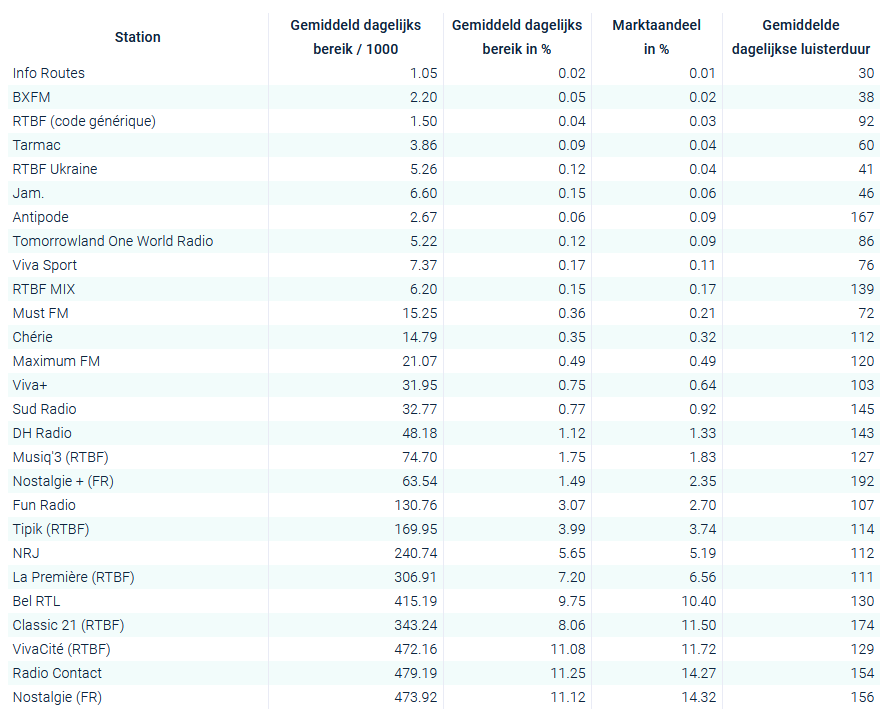
Task: Click NRJ daily reach percentage 5.65
Action: [x=566, y=553]
